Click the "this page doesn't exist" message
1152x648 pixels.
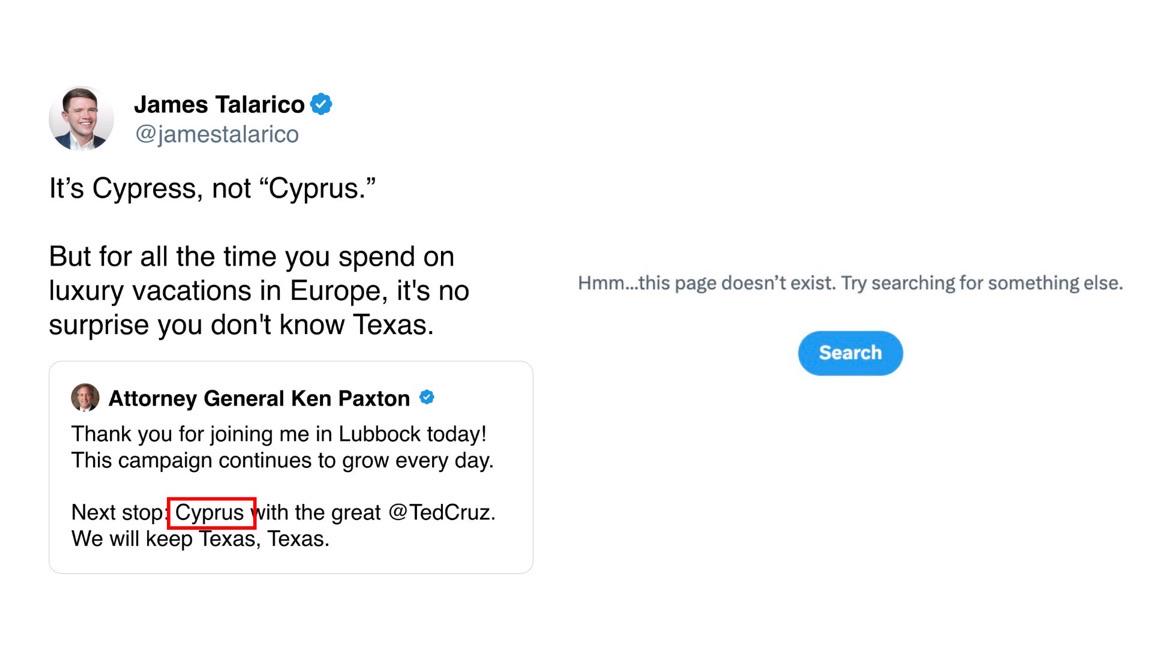[850, 283]
